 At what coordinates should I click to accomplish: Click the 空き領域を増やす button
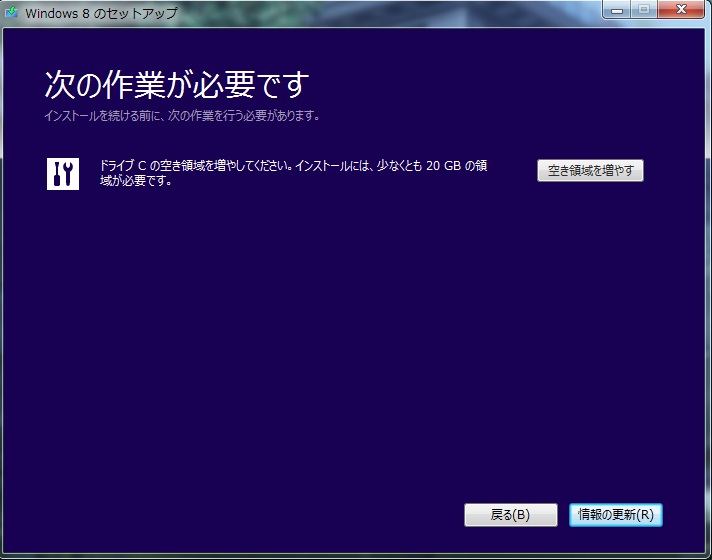(x=590, y=171)
